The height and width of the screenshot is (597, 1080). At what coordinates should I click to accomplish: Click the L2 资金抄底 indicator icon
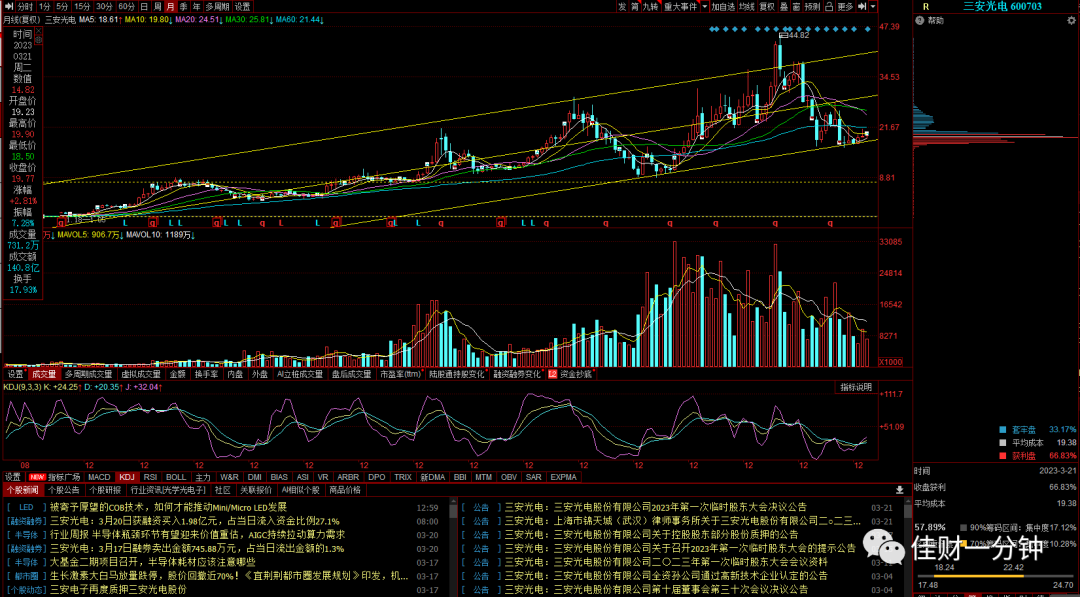[552, 375]
